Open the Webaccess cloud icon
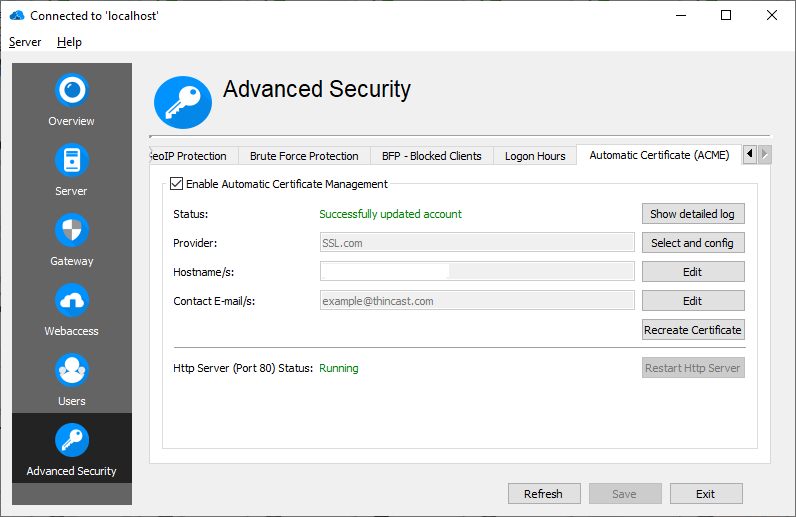 (x=72, y=300)
